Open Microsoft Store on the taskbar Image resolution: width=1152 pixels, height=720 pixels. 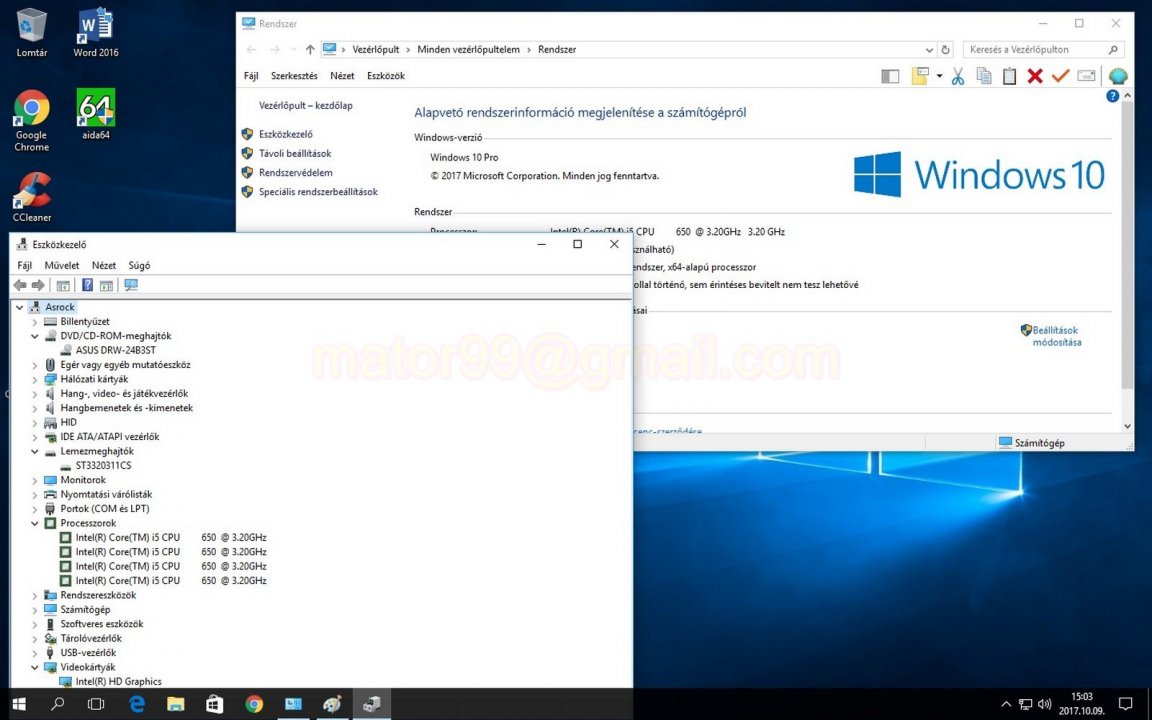click(x=215, y=704)
